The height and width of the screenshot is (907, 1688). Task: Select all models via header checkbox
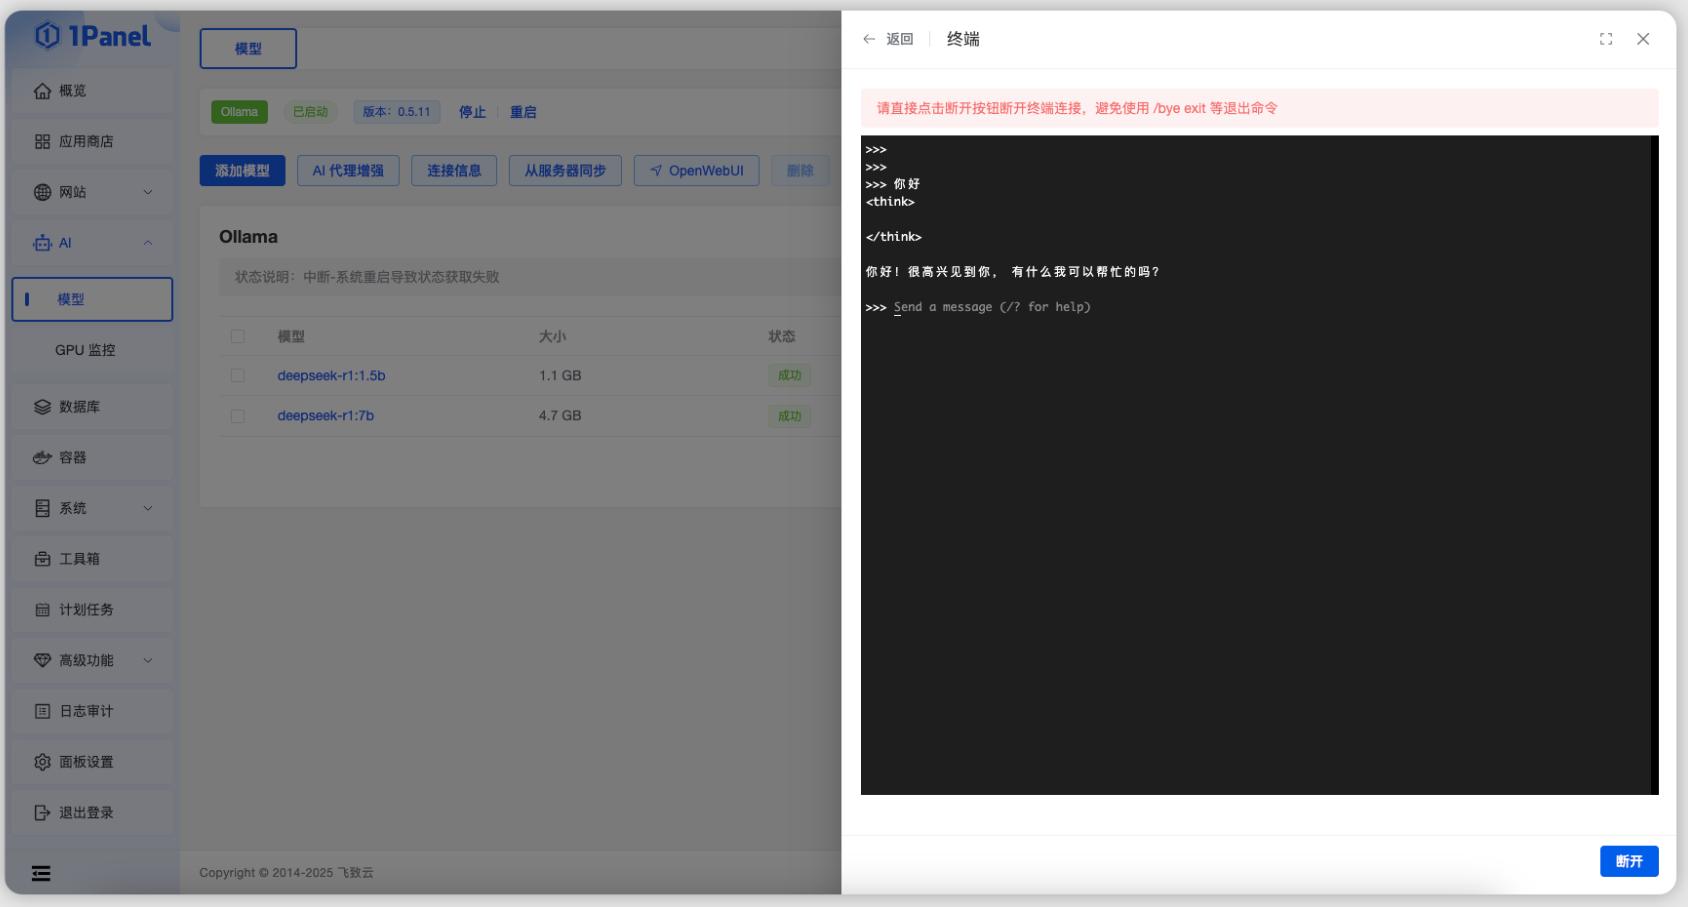click(237, 337)
